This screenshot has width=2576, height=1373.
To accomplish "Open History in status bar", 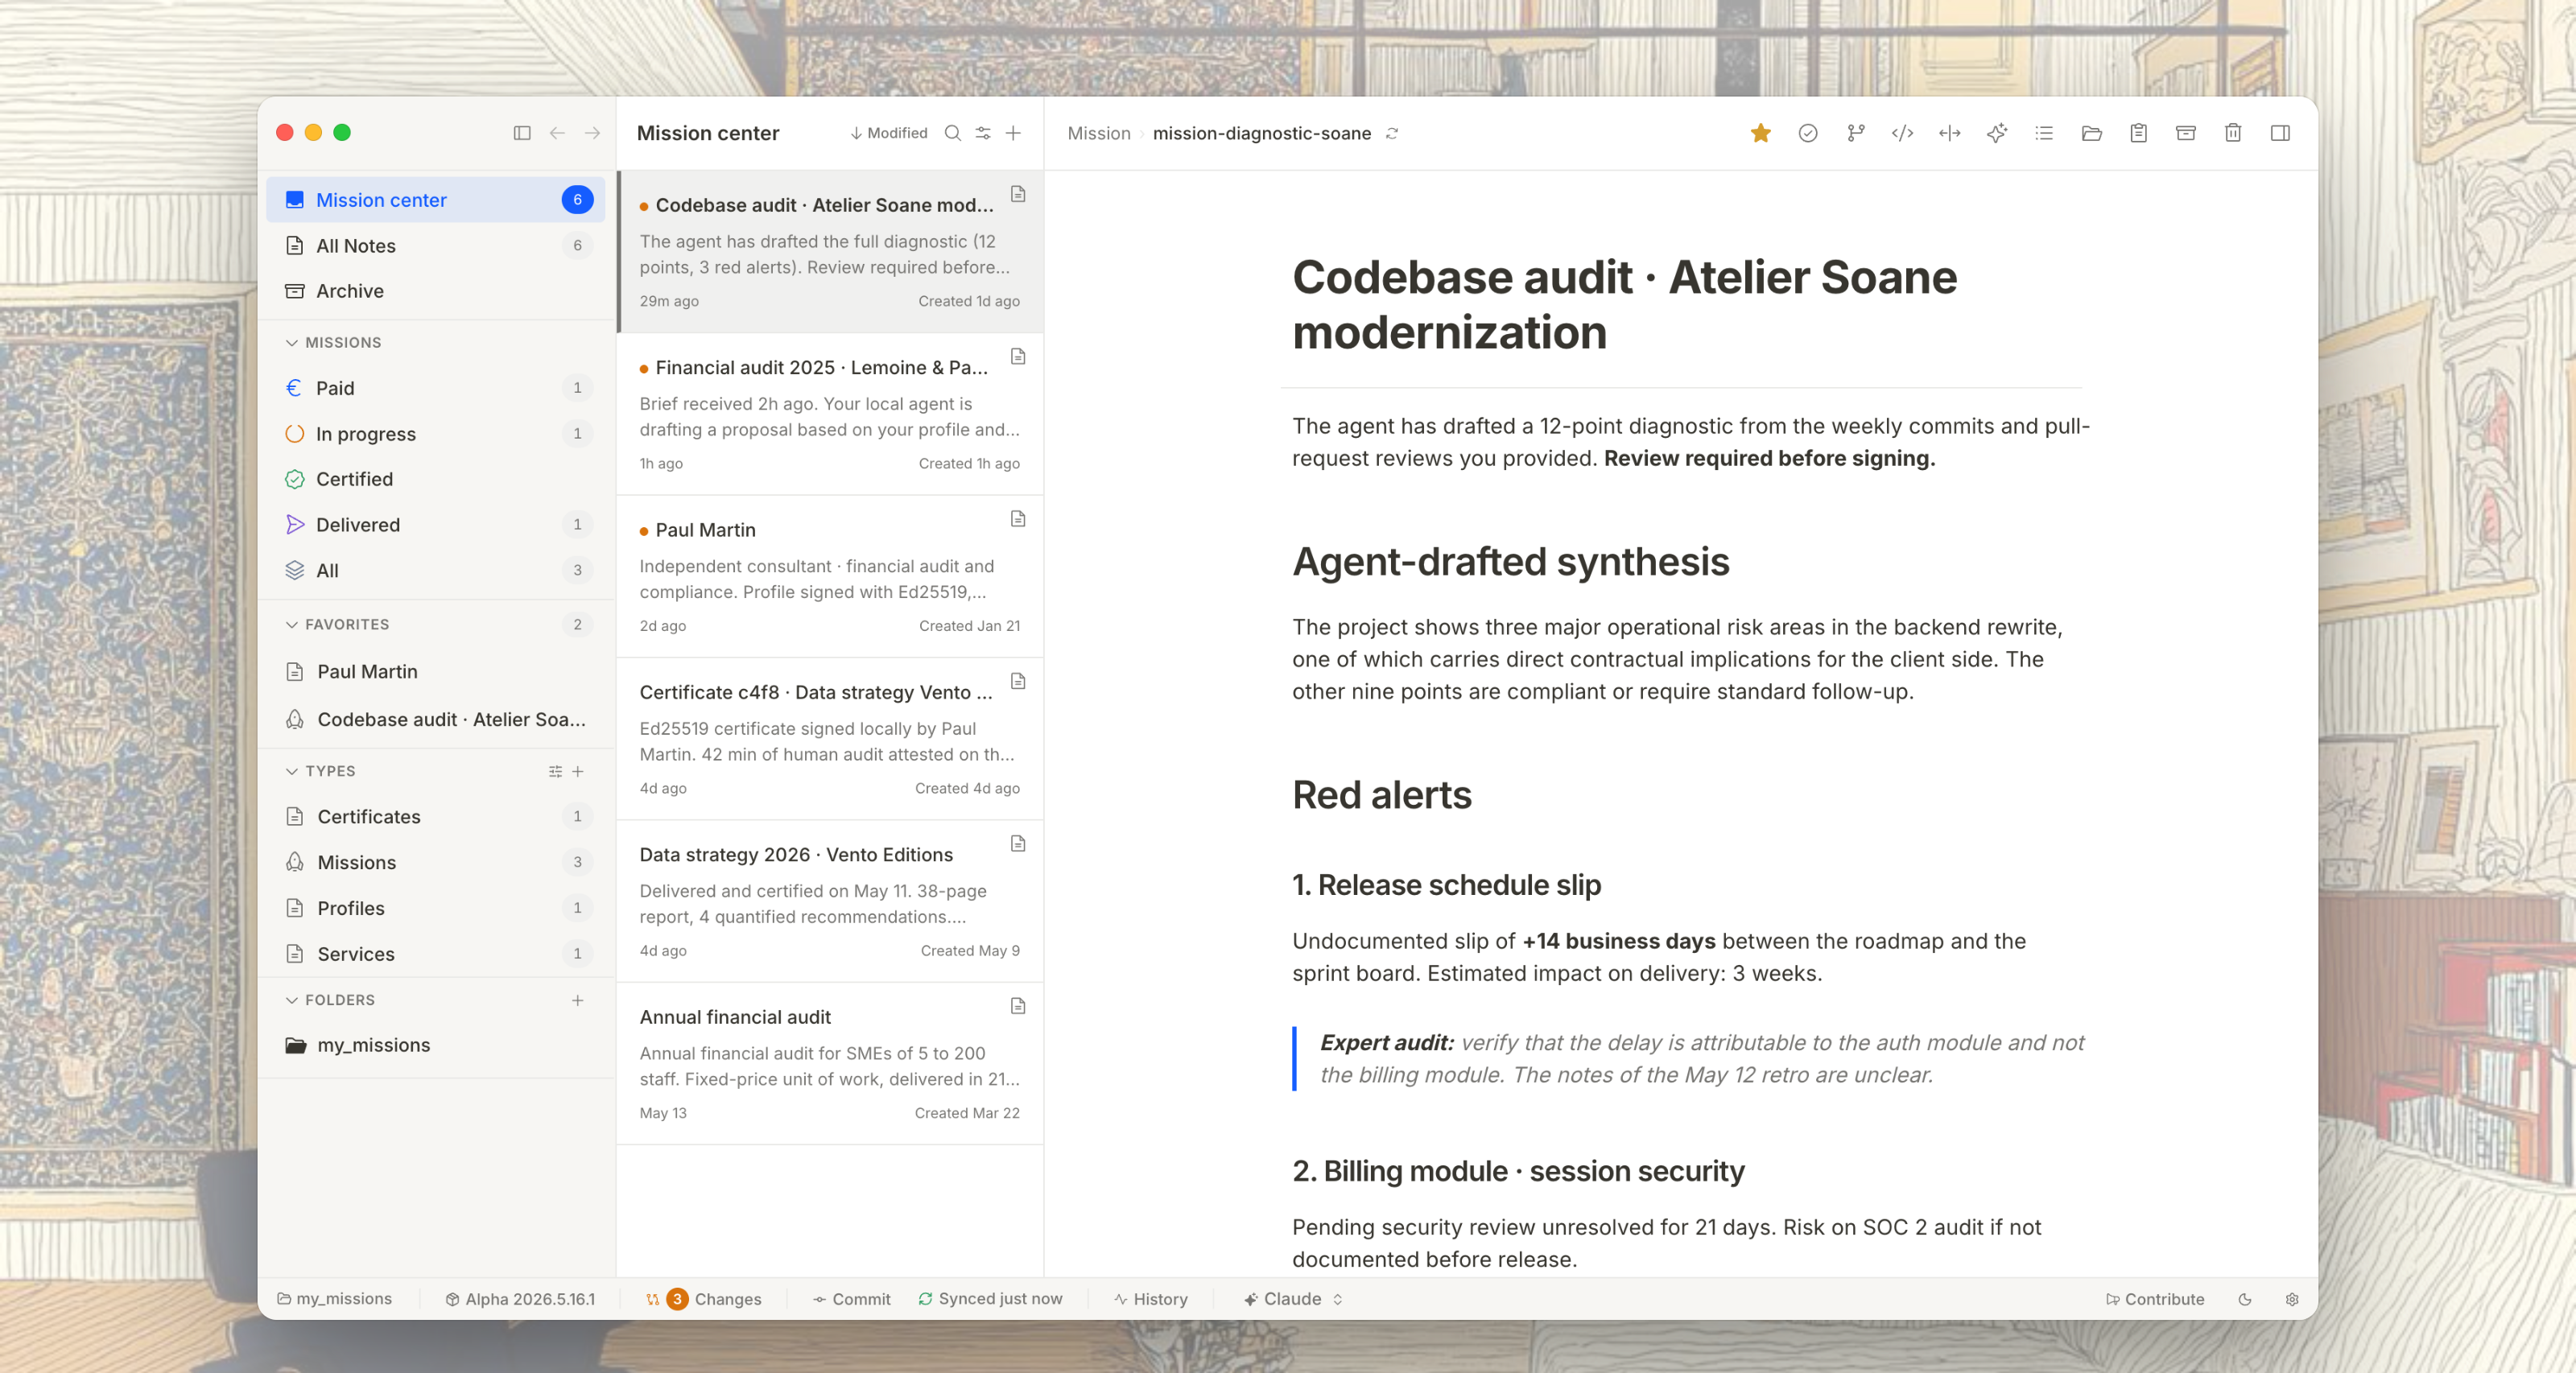I will [x=1151, y=1299].
